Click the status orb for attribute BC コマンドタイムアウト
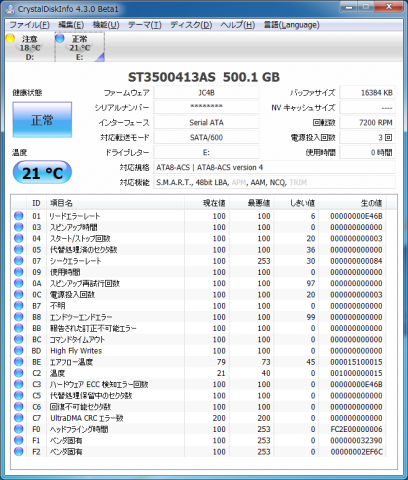Viewport: 408px width, 480px height. coord(19,339)
